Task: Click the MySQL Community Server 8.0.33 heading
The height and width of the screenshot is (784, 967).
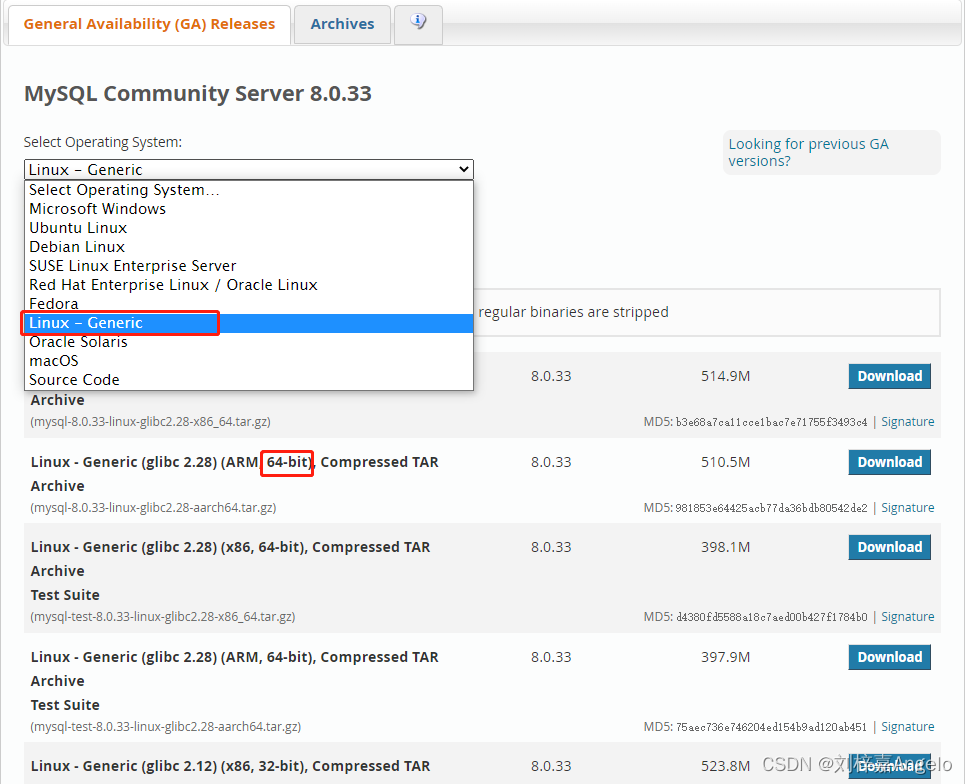Action: click(197, 94)
